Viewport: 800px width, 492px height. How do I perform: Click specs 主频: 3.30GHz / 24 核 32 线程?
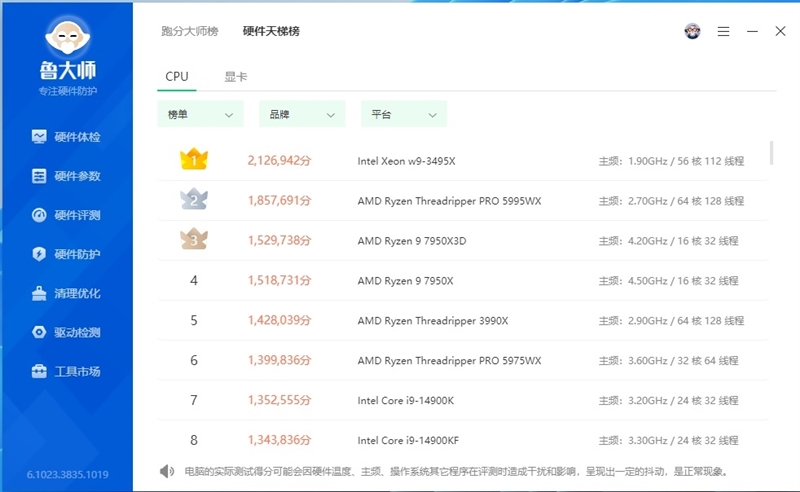[x=668, y=440]
